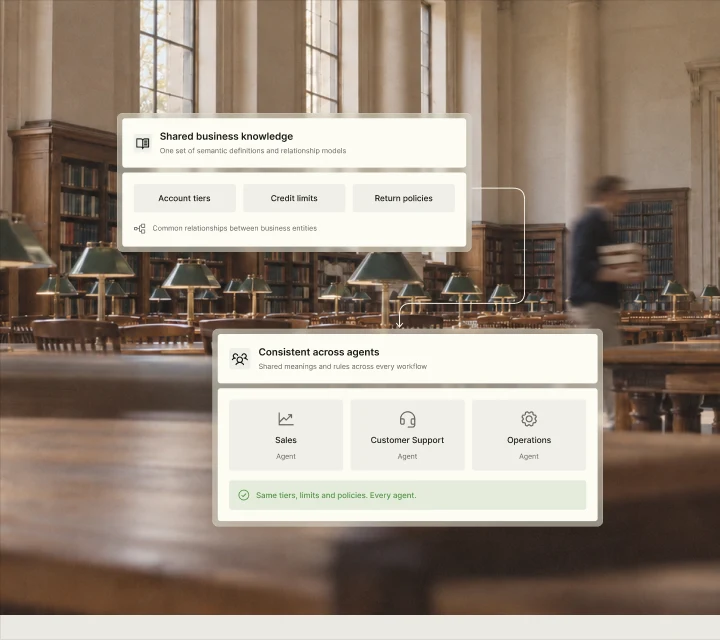
Task: Click 'Shared meanings and rules across every workflow'
Action: point(343,366)
